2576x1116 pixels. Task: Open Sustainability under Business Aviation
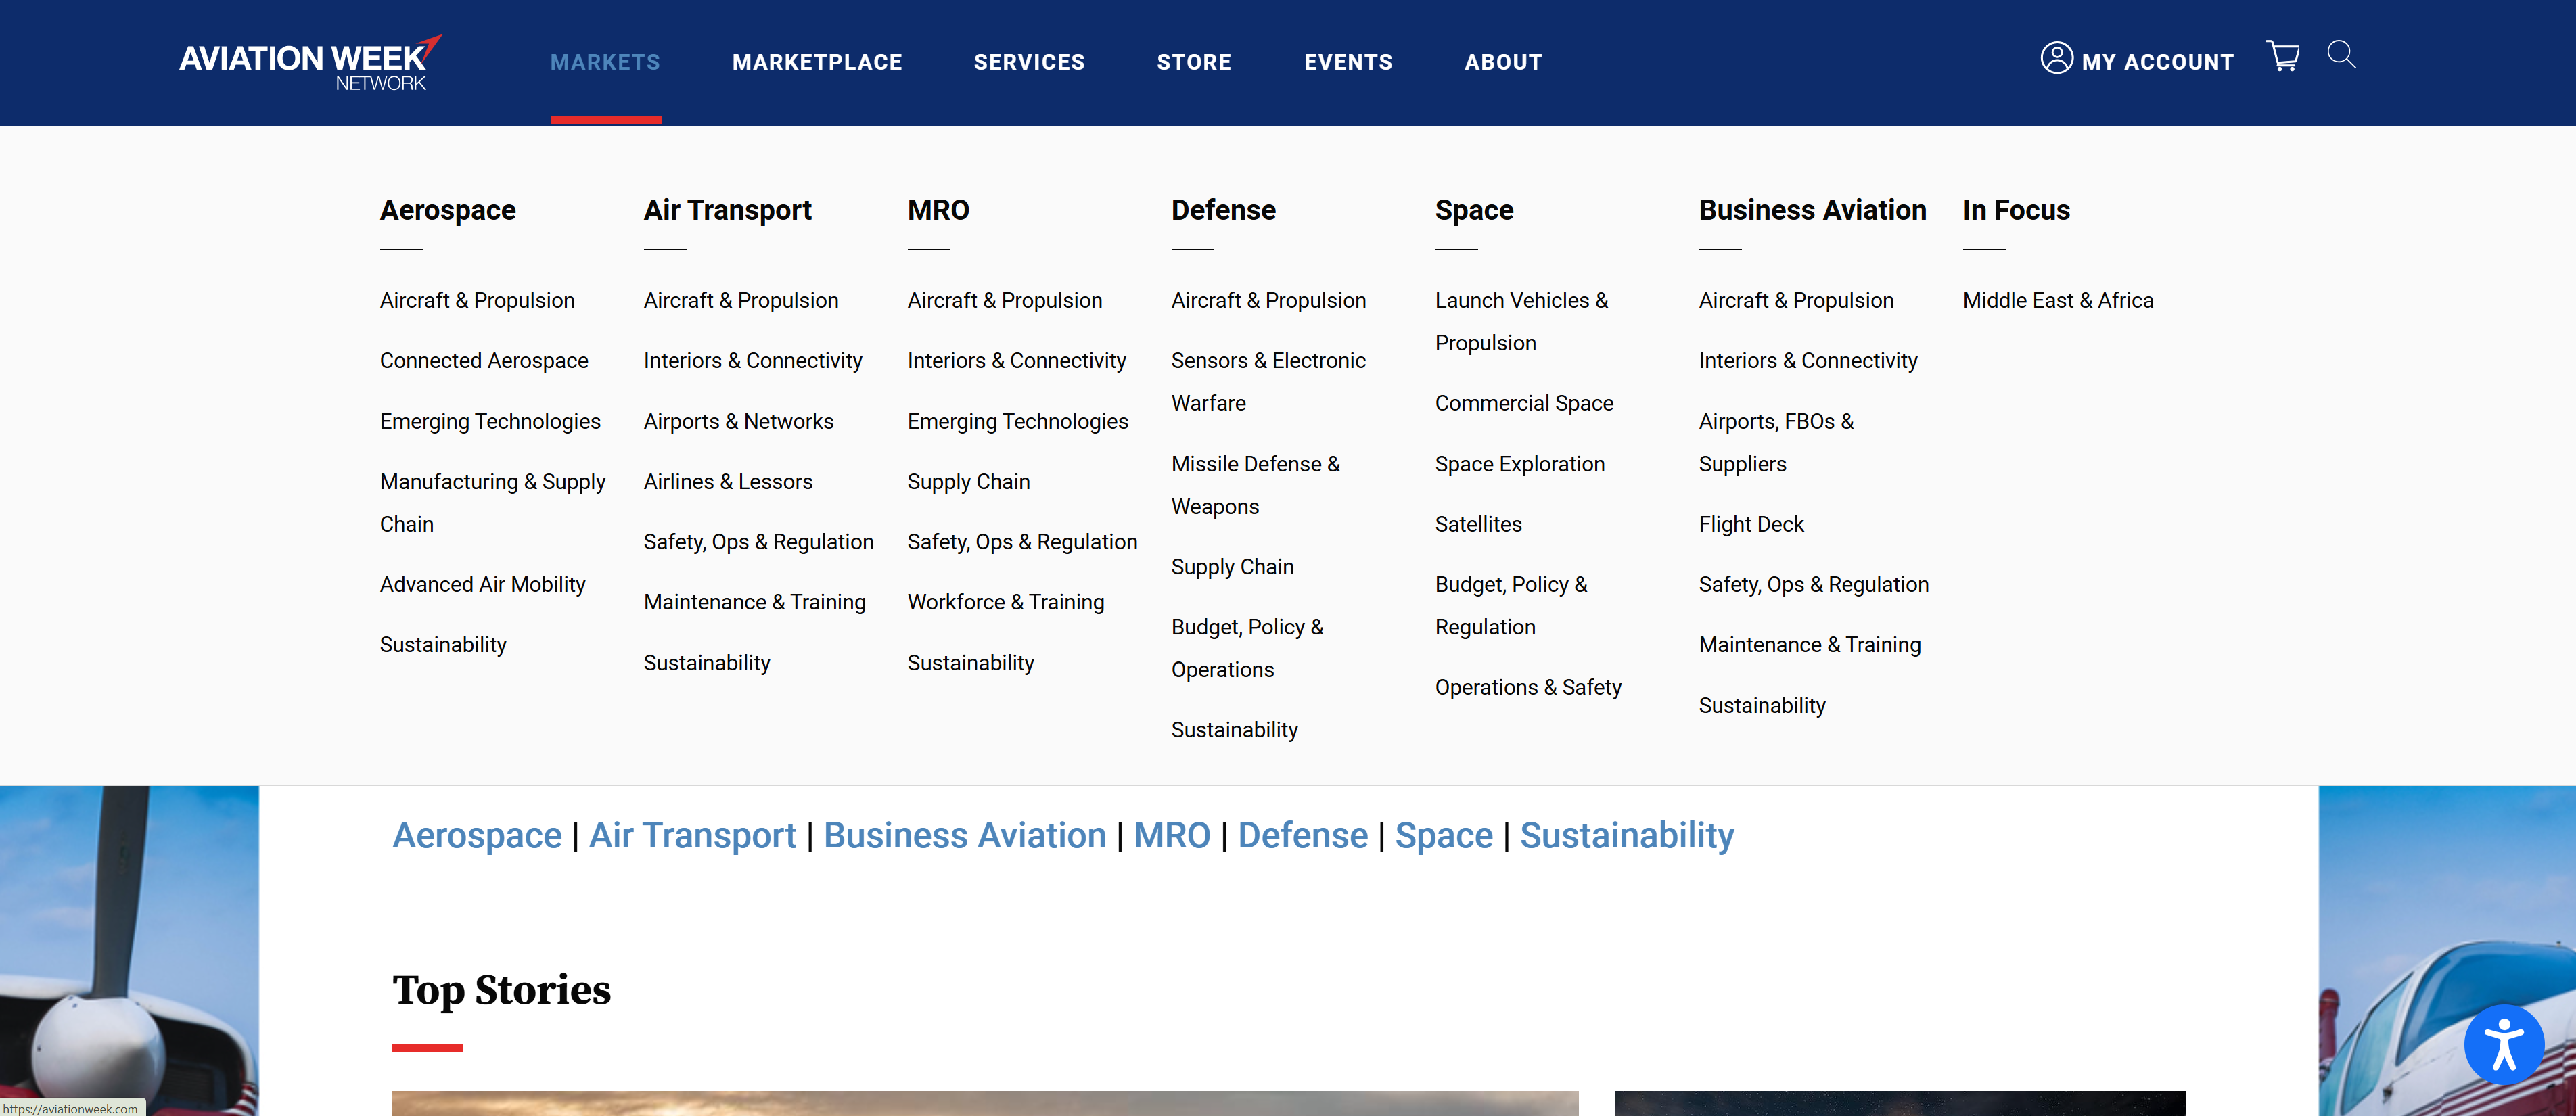[1762, 706]
